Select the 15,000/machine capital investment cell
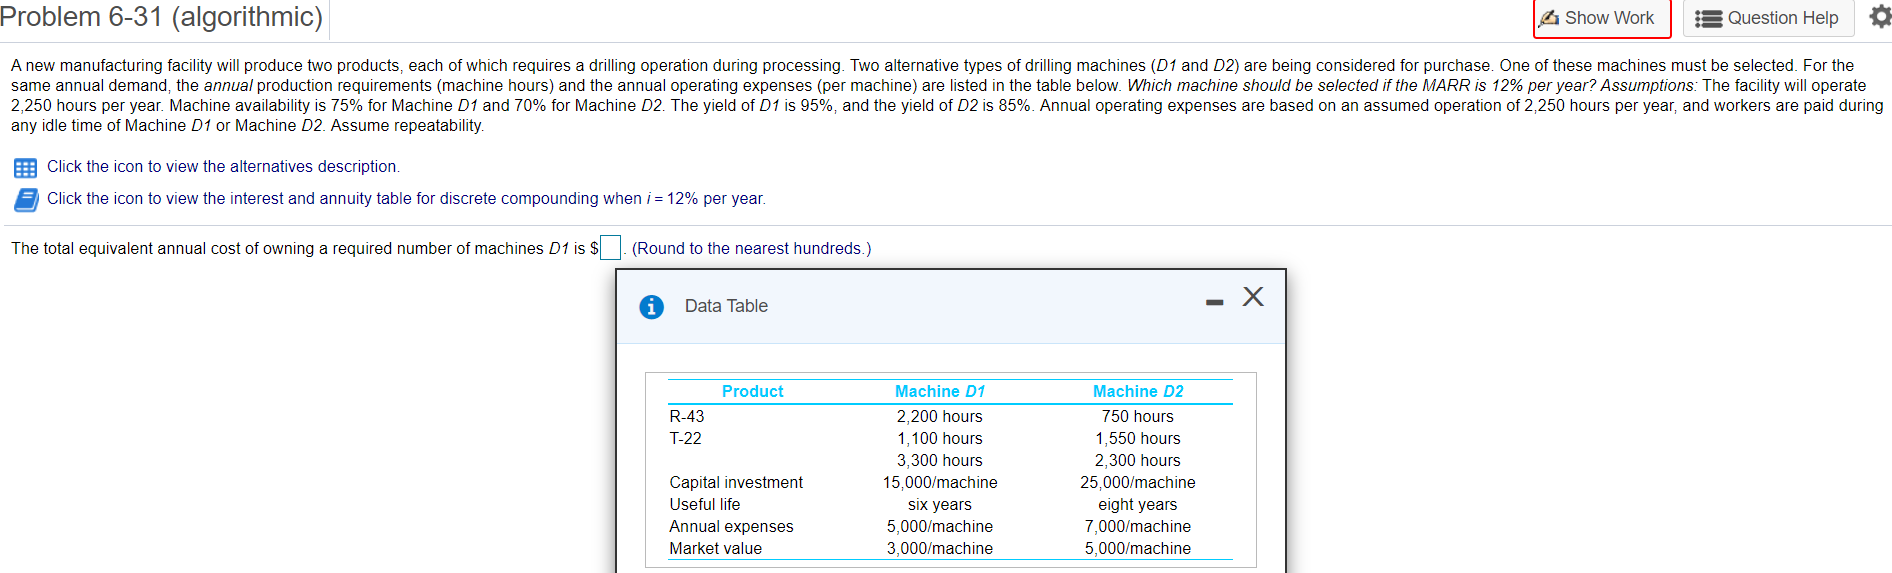 pyautogui.click(x=939, y=483)
